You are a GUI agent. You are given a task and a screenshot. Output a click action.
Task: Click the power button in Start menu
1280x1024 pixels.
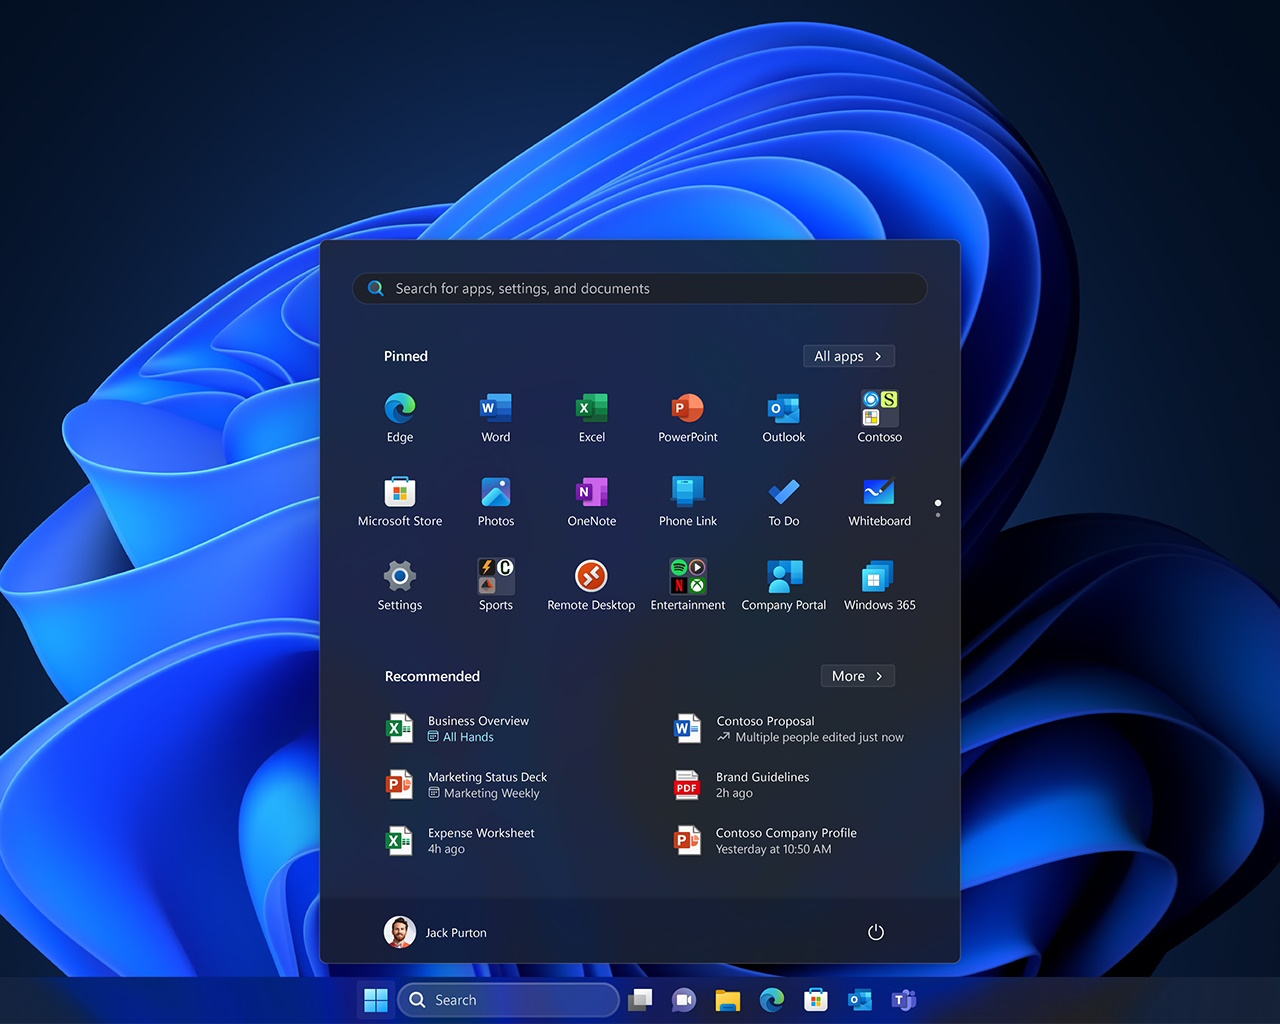pos(876,932)
